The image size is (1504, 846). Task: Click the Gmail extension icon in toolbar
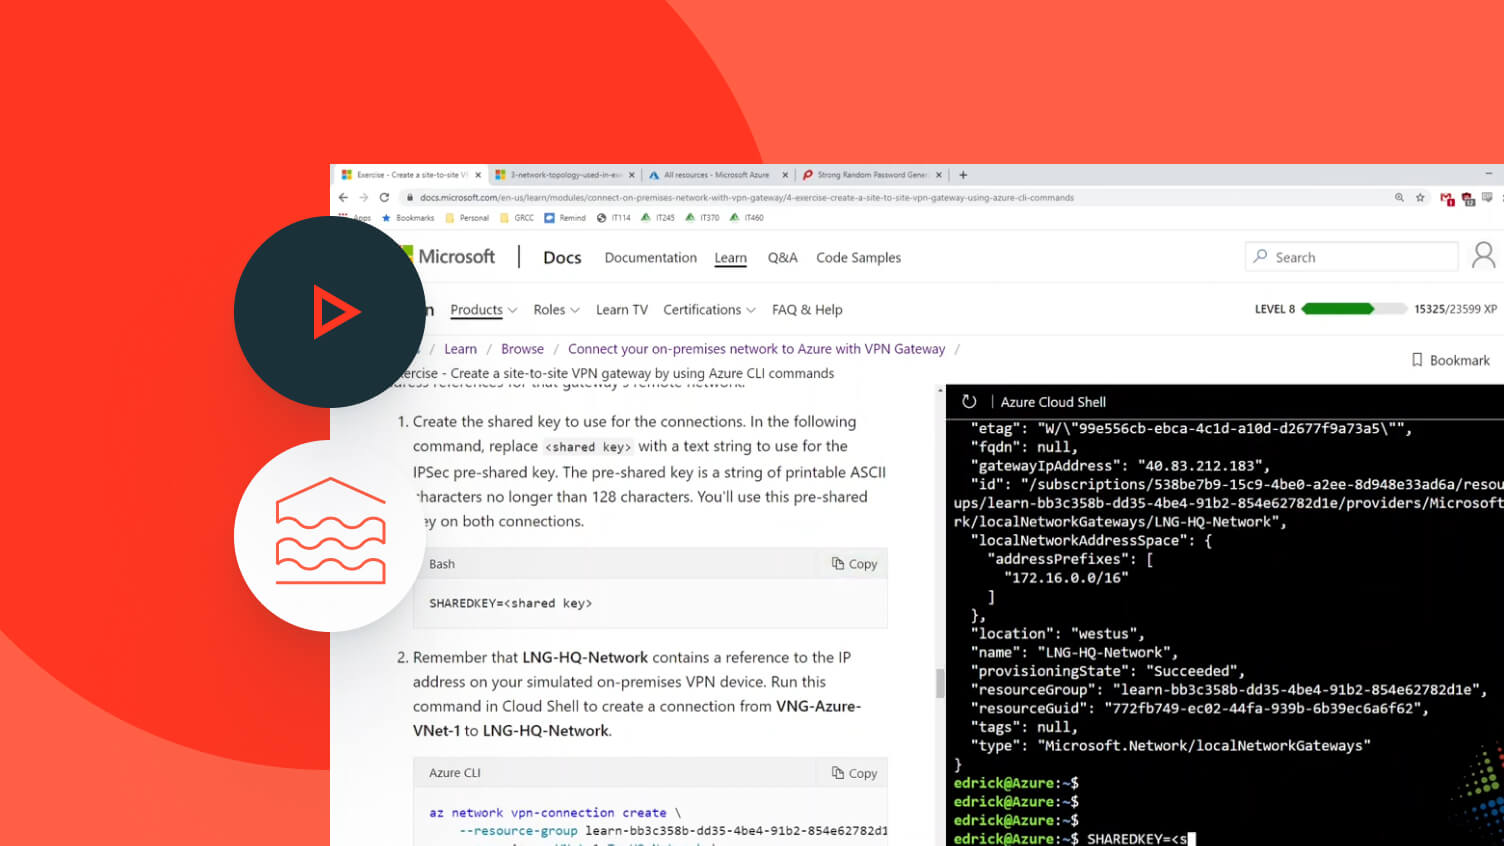pos(1446,199)
